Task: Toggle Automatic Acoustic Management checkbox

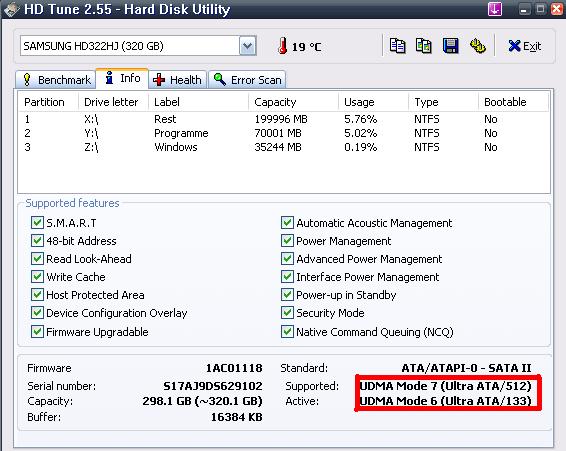Action: pos(287,222)
